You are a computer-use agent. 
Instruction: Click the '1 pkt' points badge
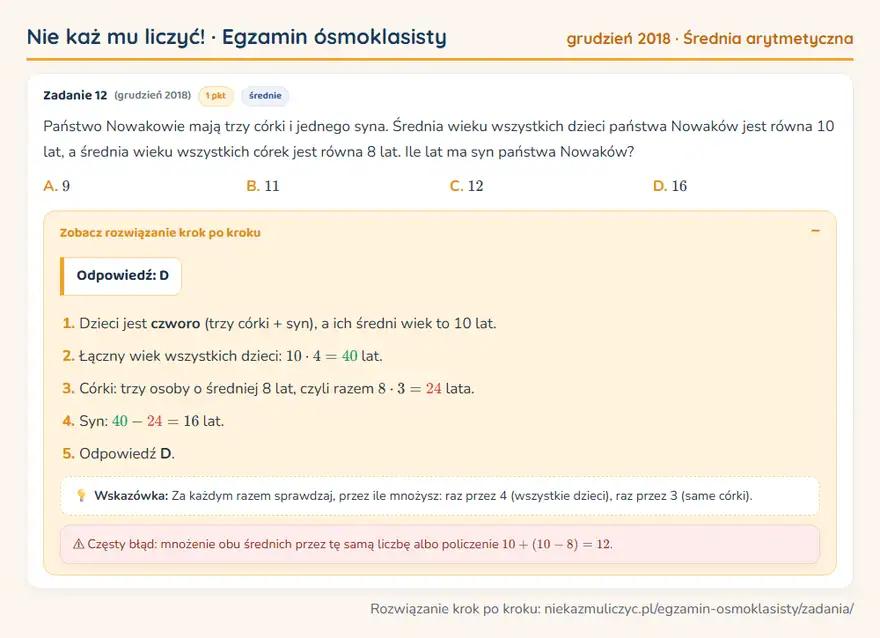216,96
